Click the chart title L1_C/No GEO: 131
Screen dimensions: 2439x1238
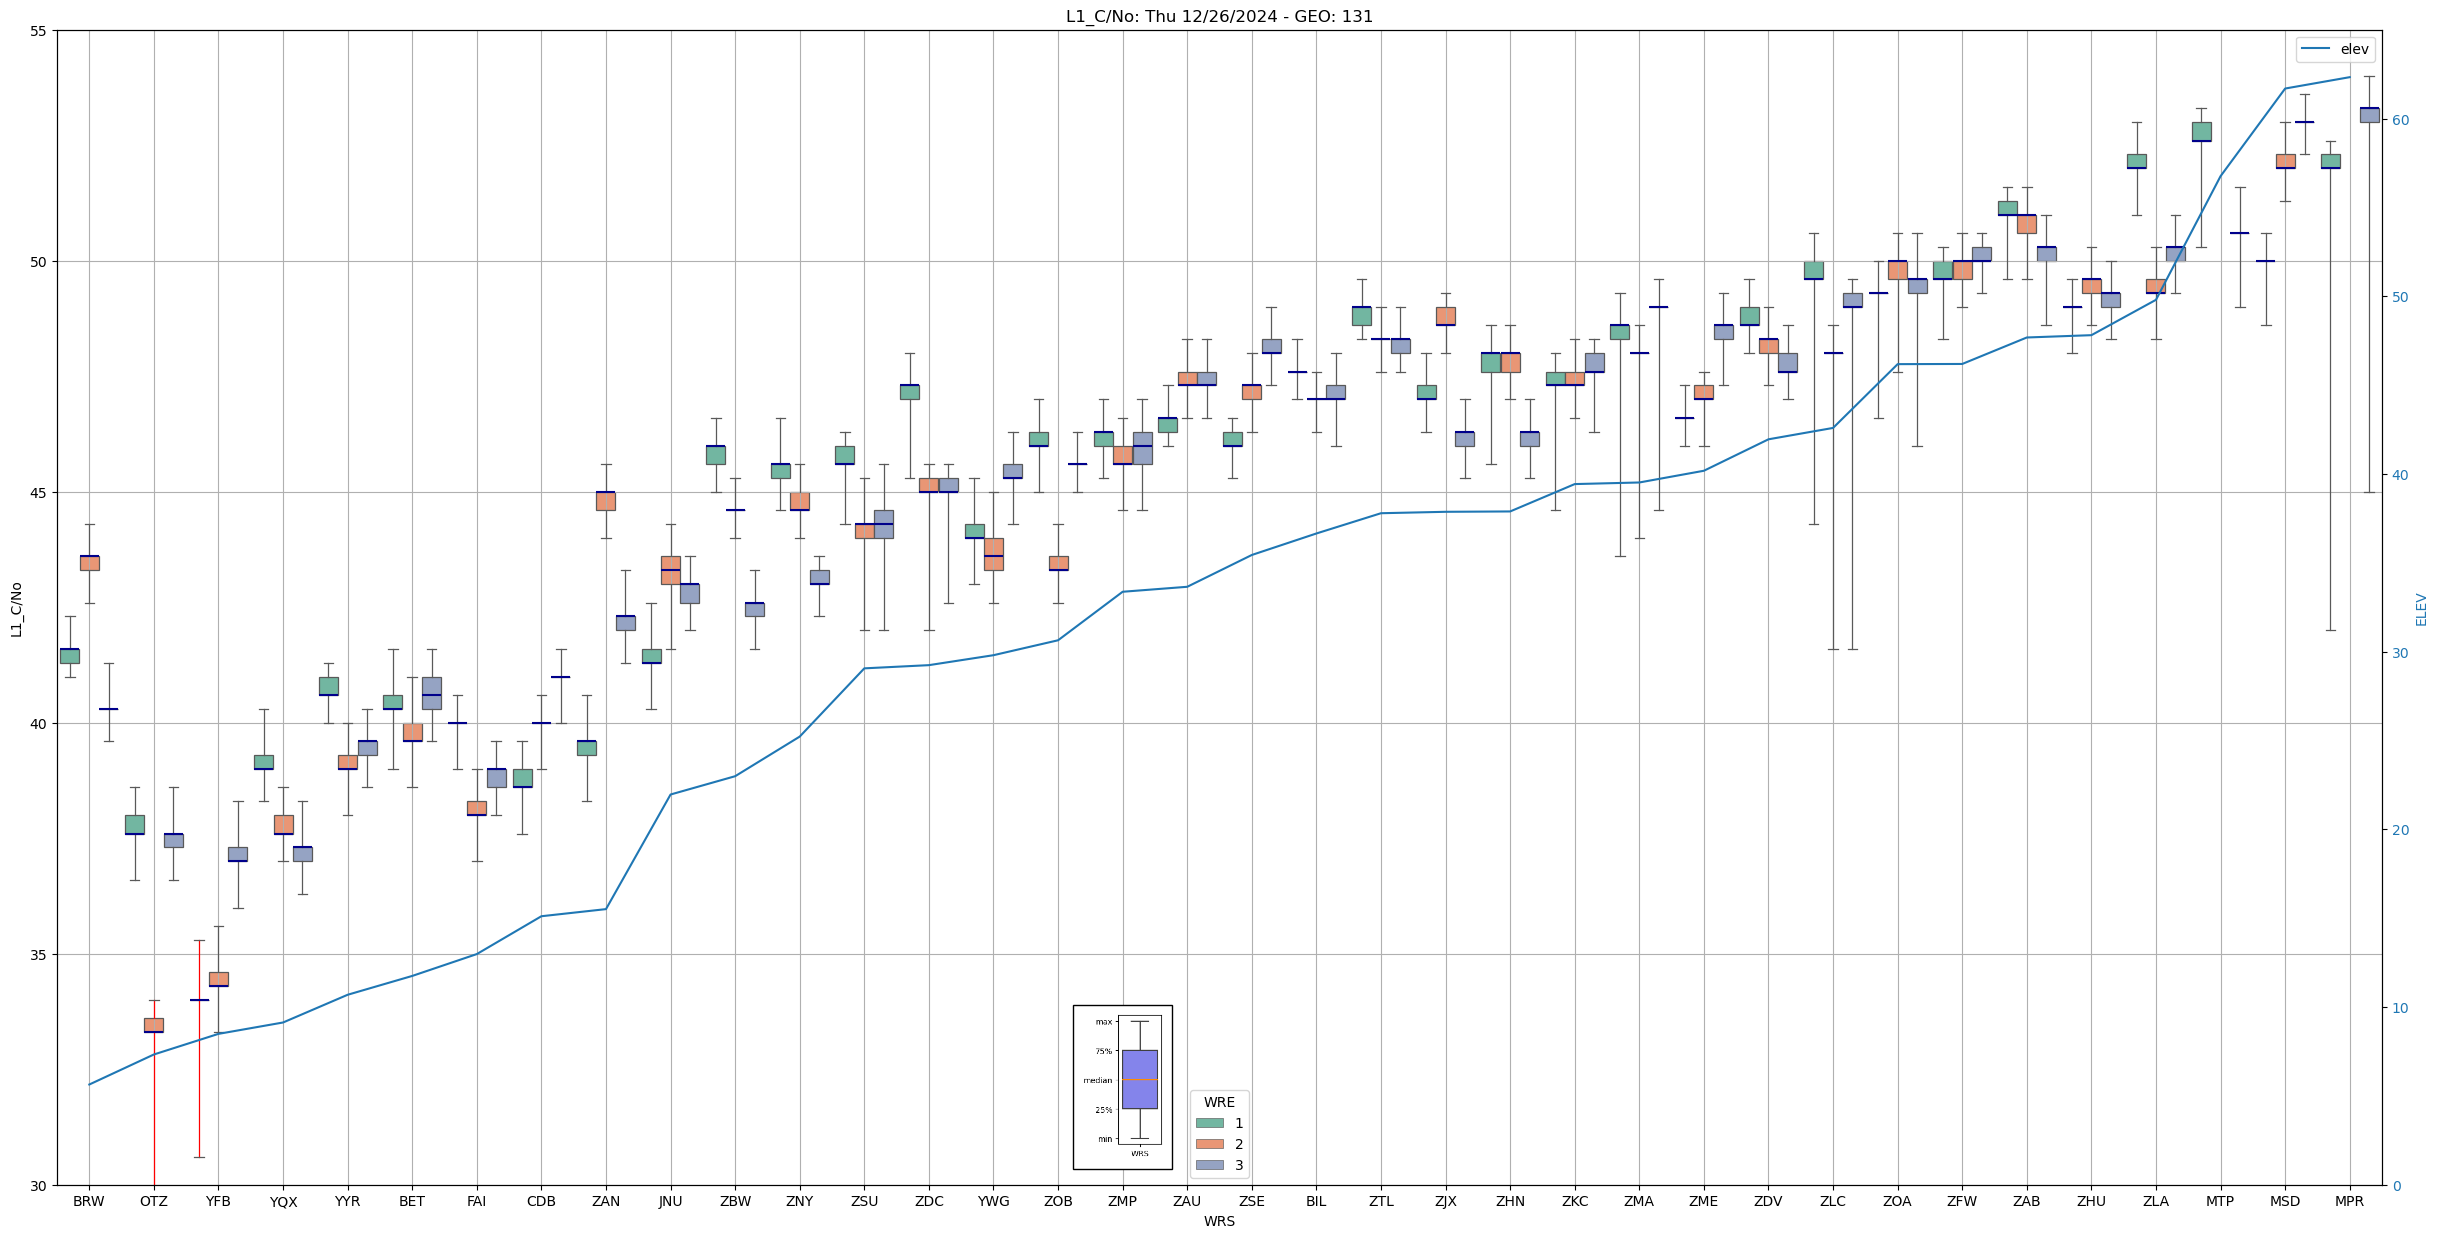coord(1219,16)
